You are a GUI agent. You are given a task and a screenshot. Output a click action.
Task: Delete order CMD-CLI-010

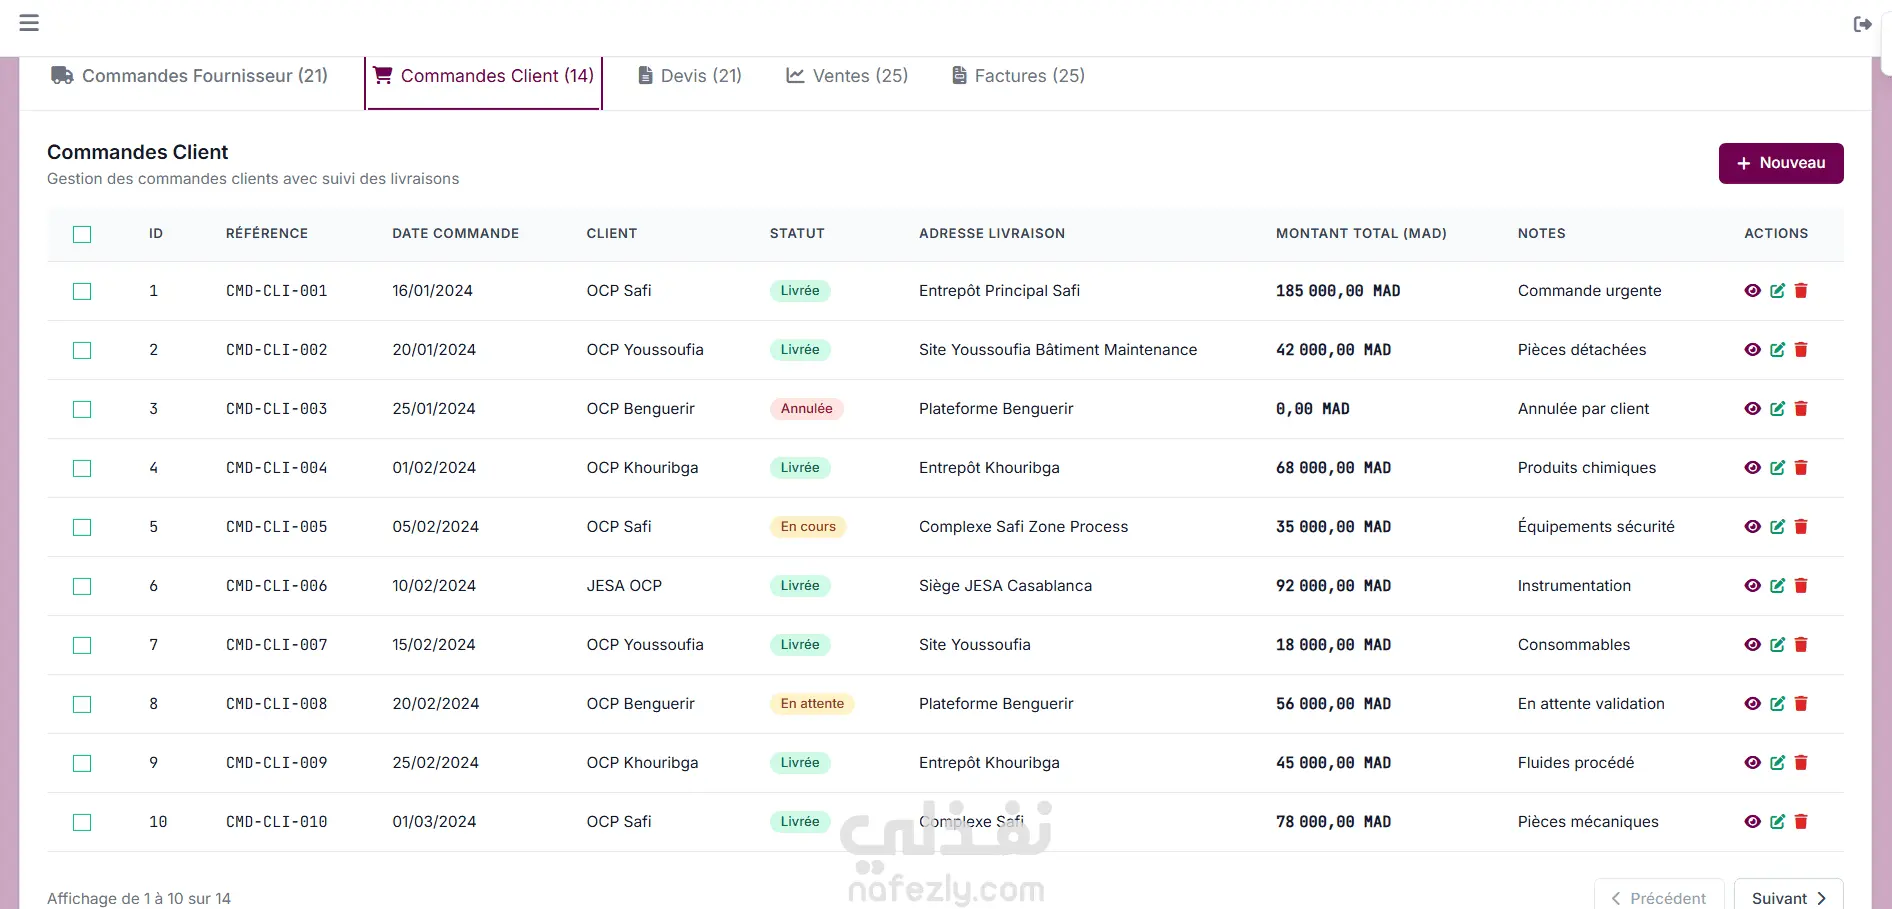coord(1801,822)
